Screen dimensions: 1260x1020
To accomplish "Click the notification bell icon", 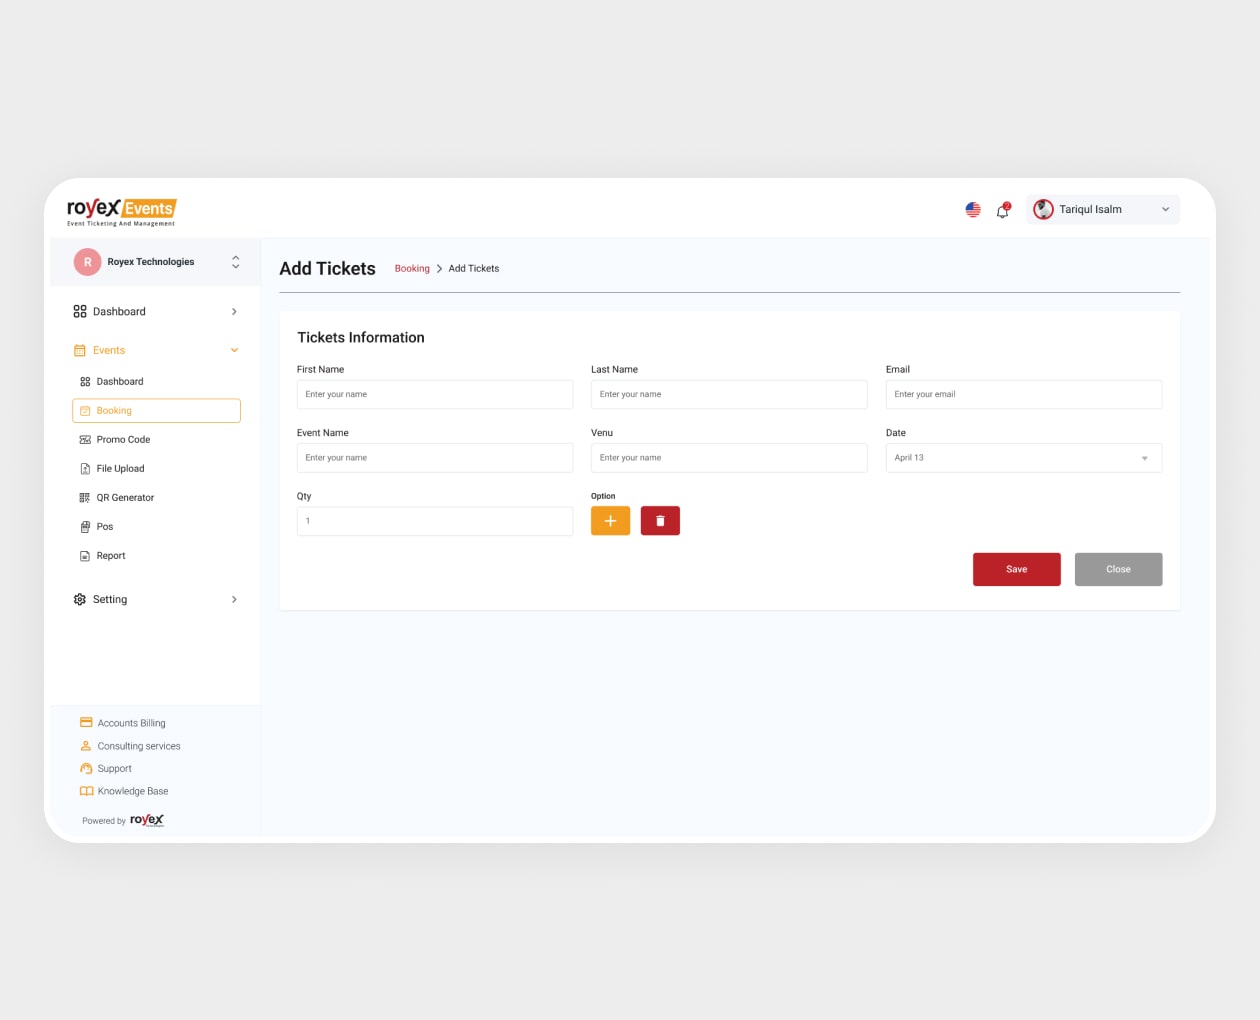I will [x=1002, y=210].
